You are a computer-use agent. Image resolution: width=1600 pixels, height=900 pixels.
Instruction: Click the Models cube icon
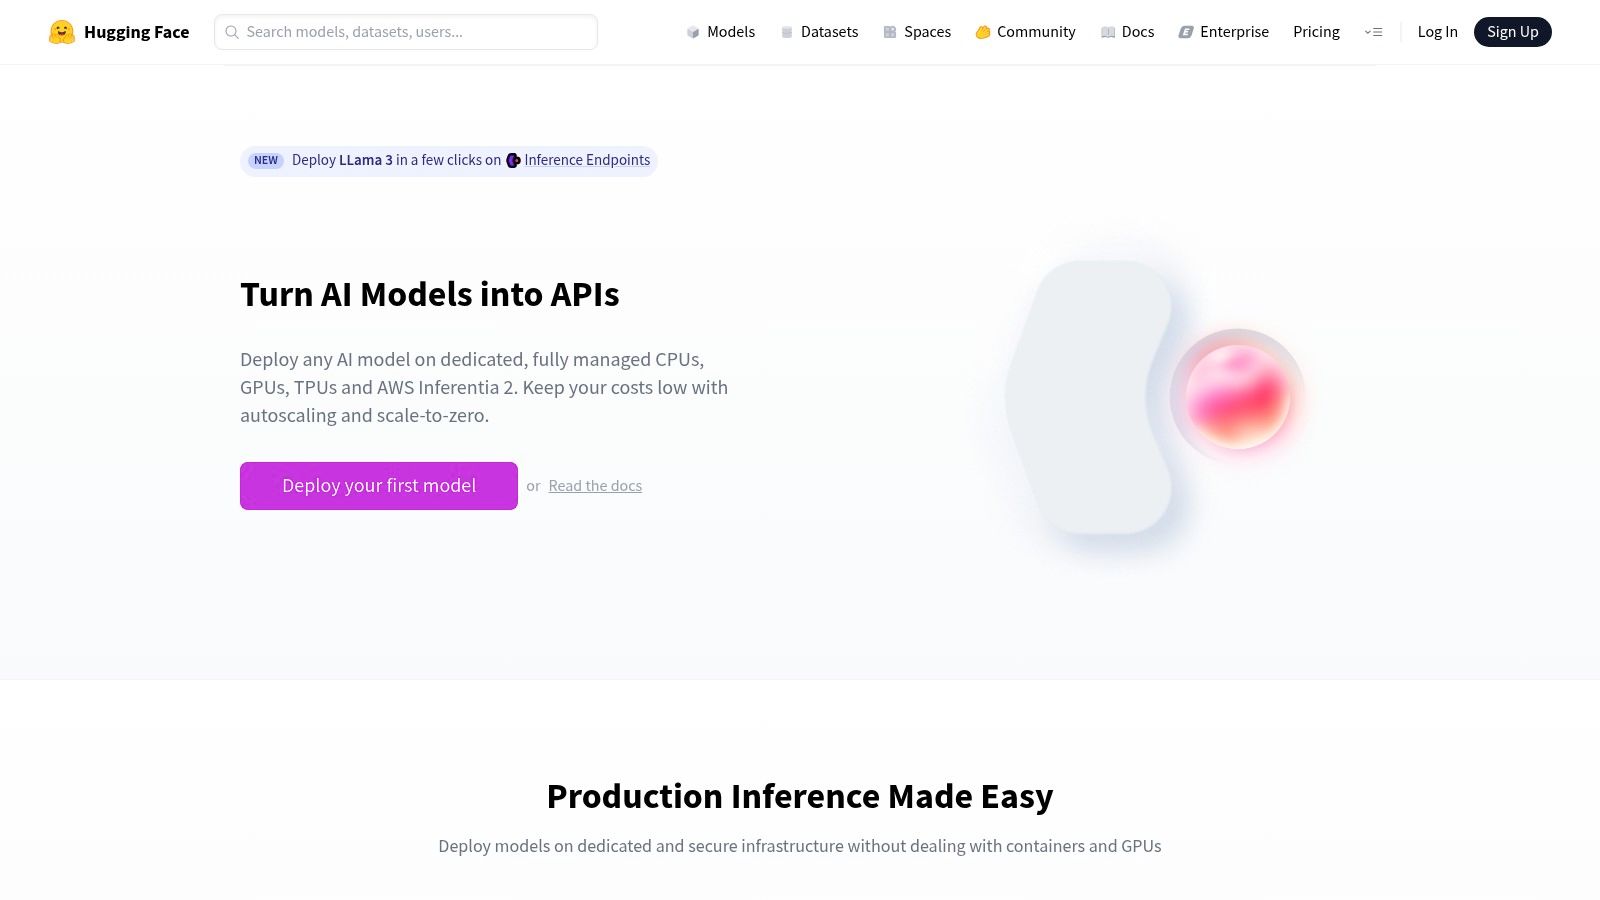coord(693,32)
